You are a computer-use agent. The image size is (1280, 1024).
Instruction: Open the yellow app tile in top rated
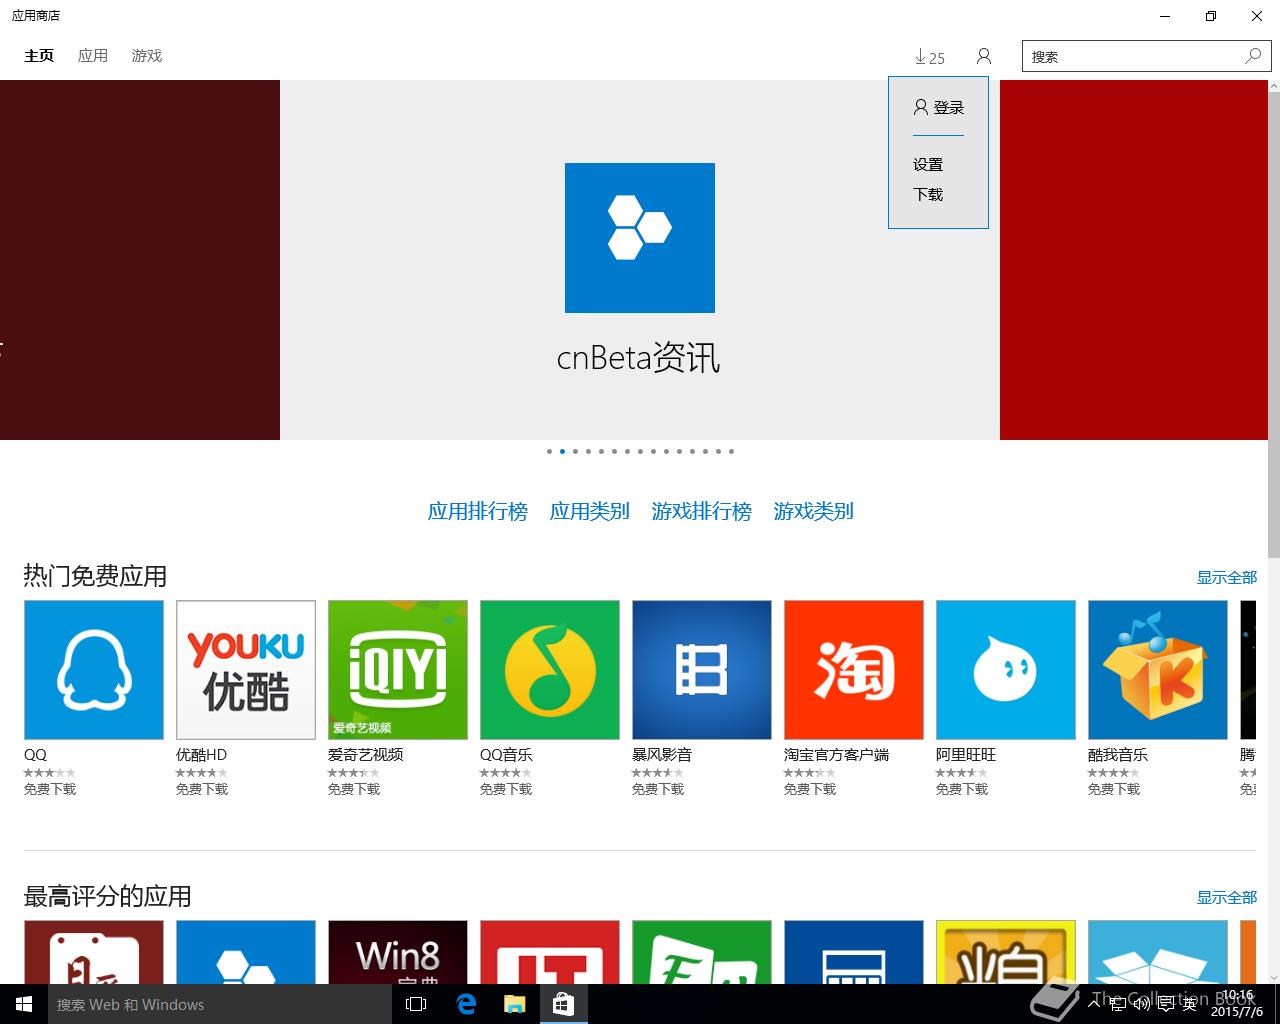(1006, 952)
